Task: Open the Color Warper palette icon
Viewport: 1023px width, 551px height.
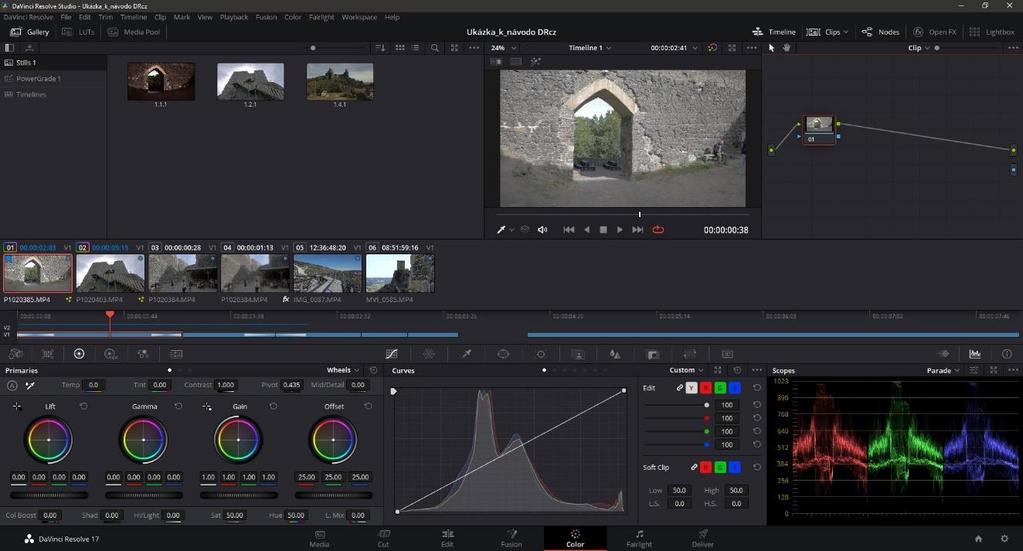Action: pyautogui.click(x=429, y=354)
